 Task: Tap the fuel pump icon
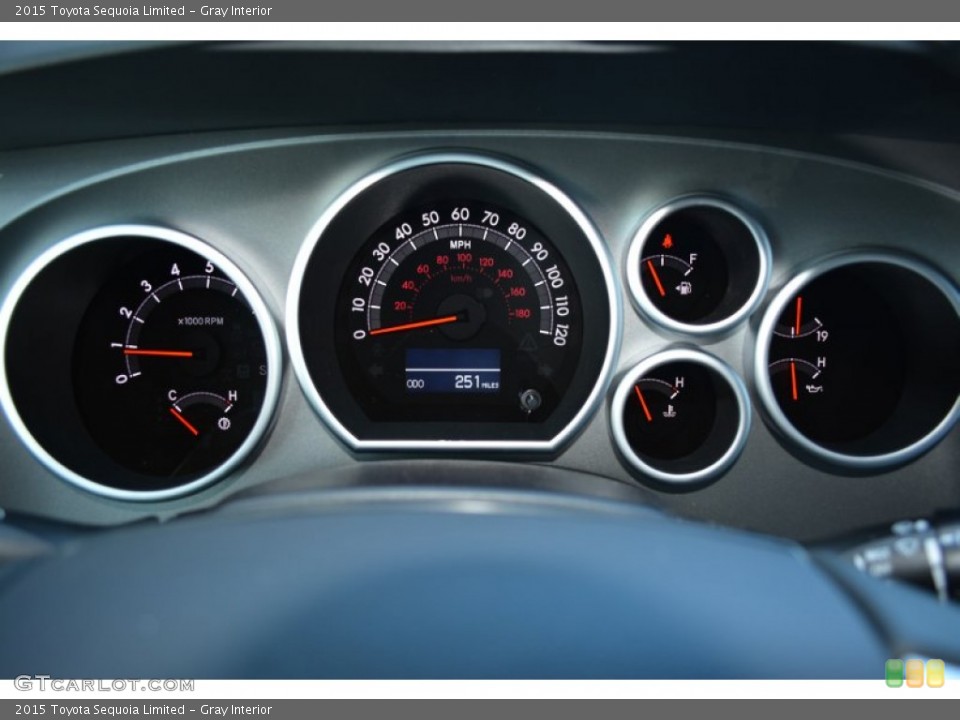tap(683, 287)
